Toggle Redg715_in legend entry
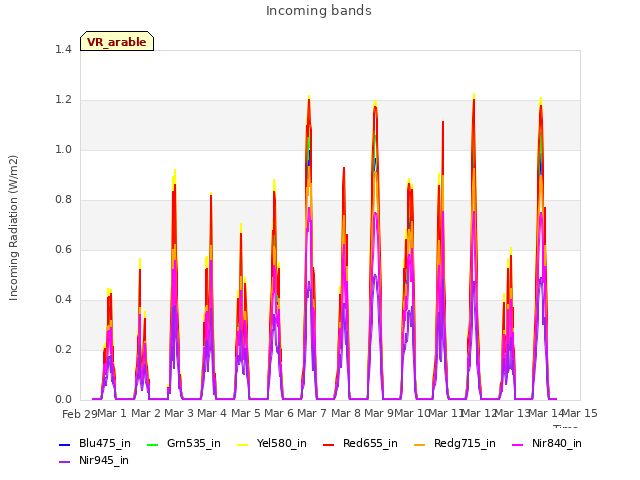Image resolution: width=640 pixels, height=480 pixels. pos(455,443)
